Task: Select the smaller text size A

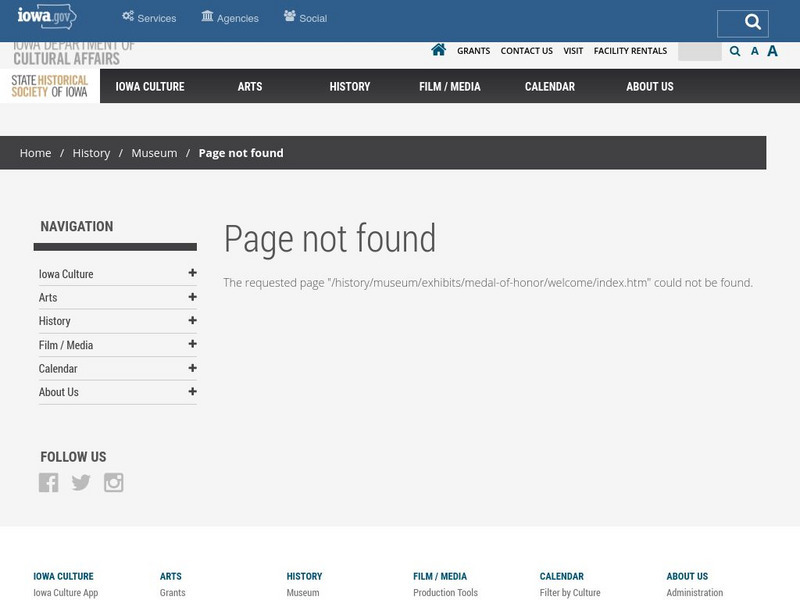Action: (755, 51)
